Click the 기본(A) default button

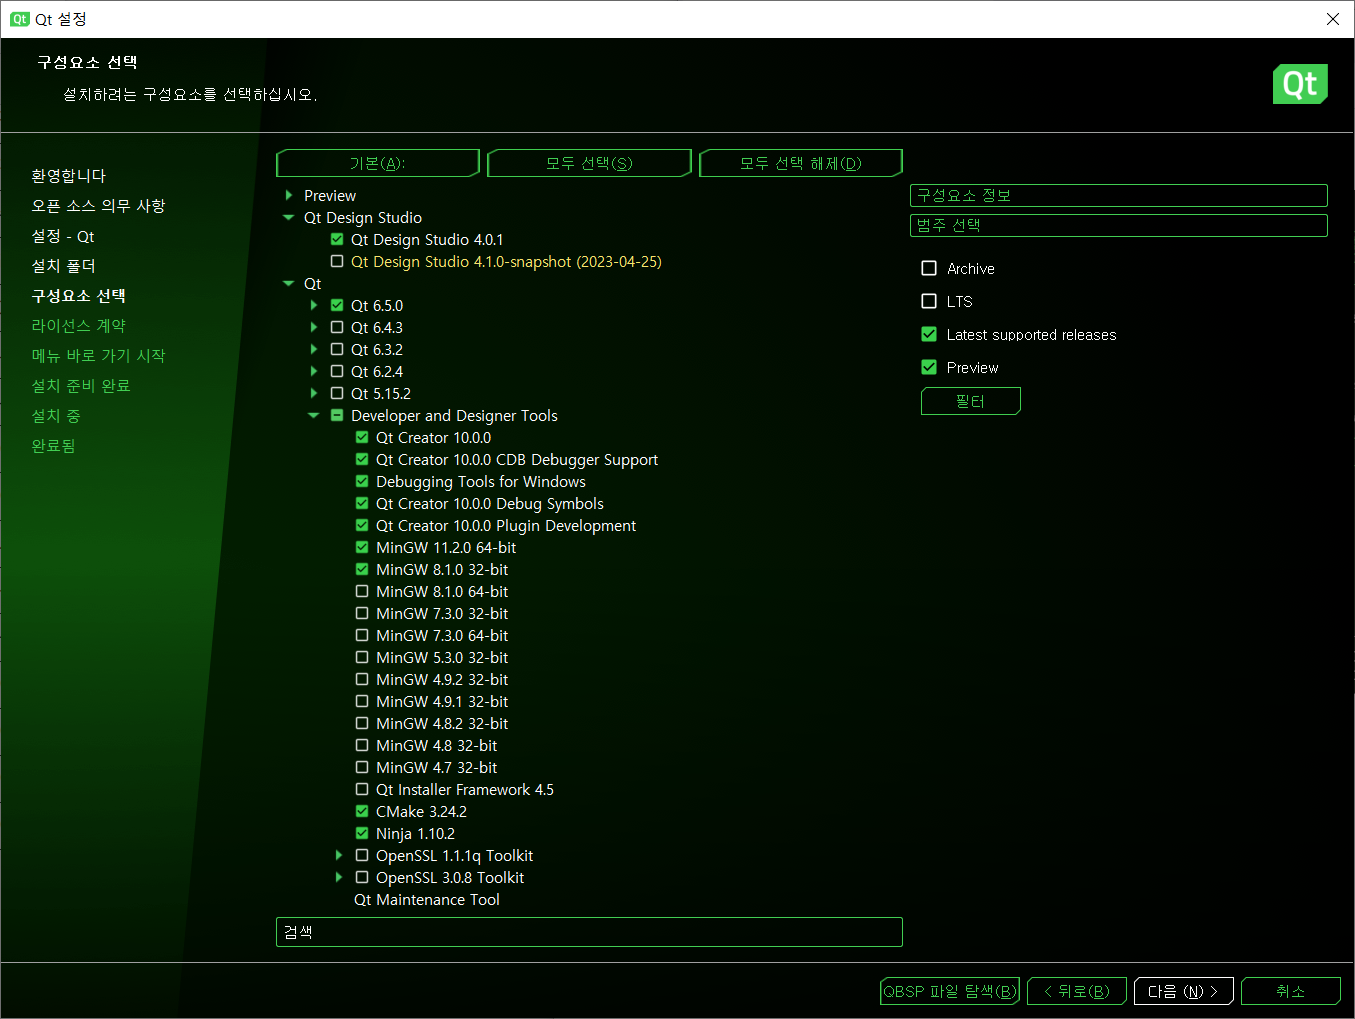pos(378,163)
